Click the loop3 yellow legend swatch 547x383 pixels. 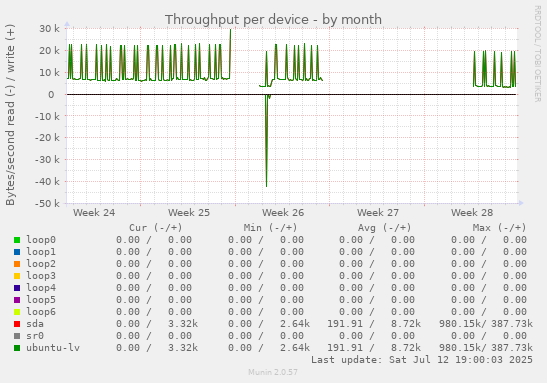(x=17, y=276)
